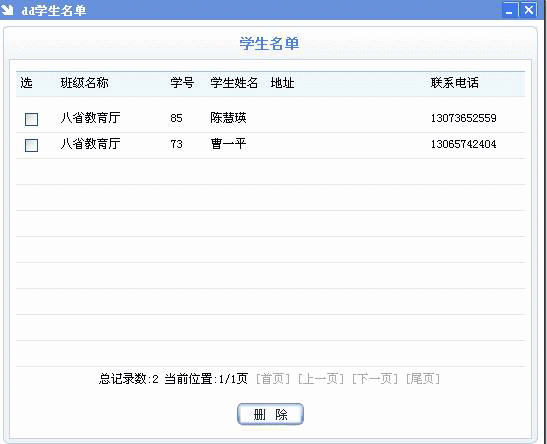Viewport: 547px width, 444px height.
Task: Go to first page via 首页 link
Action: pyautogui.click(x=273, y=379)
